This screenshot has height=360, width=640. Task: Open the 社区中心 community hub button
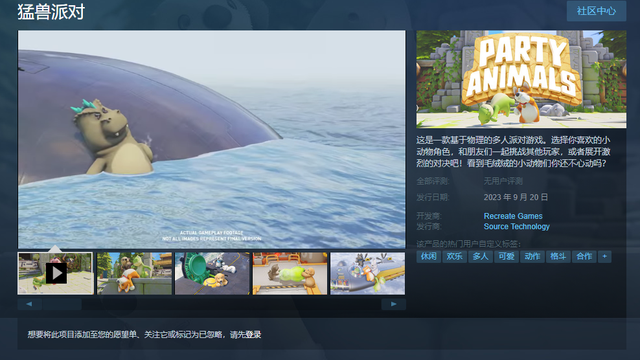tap(596, 11)
